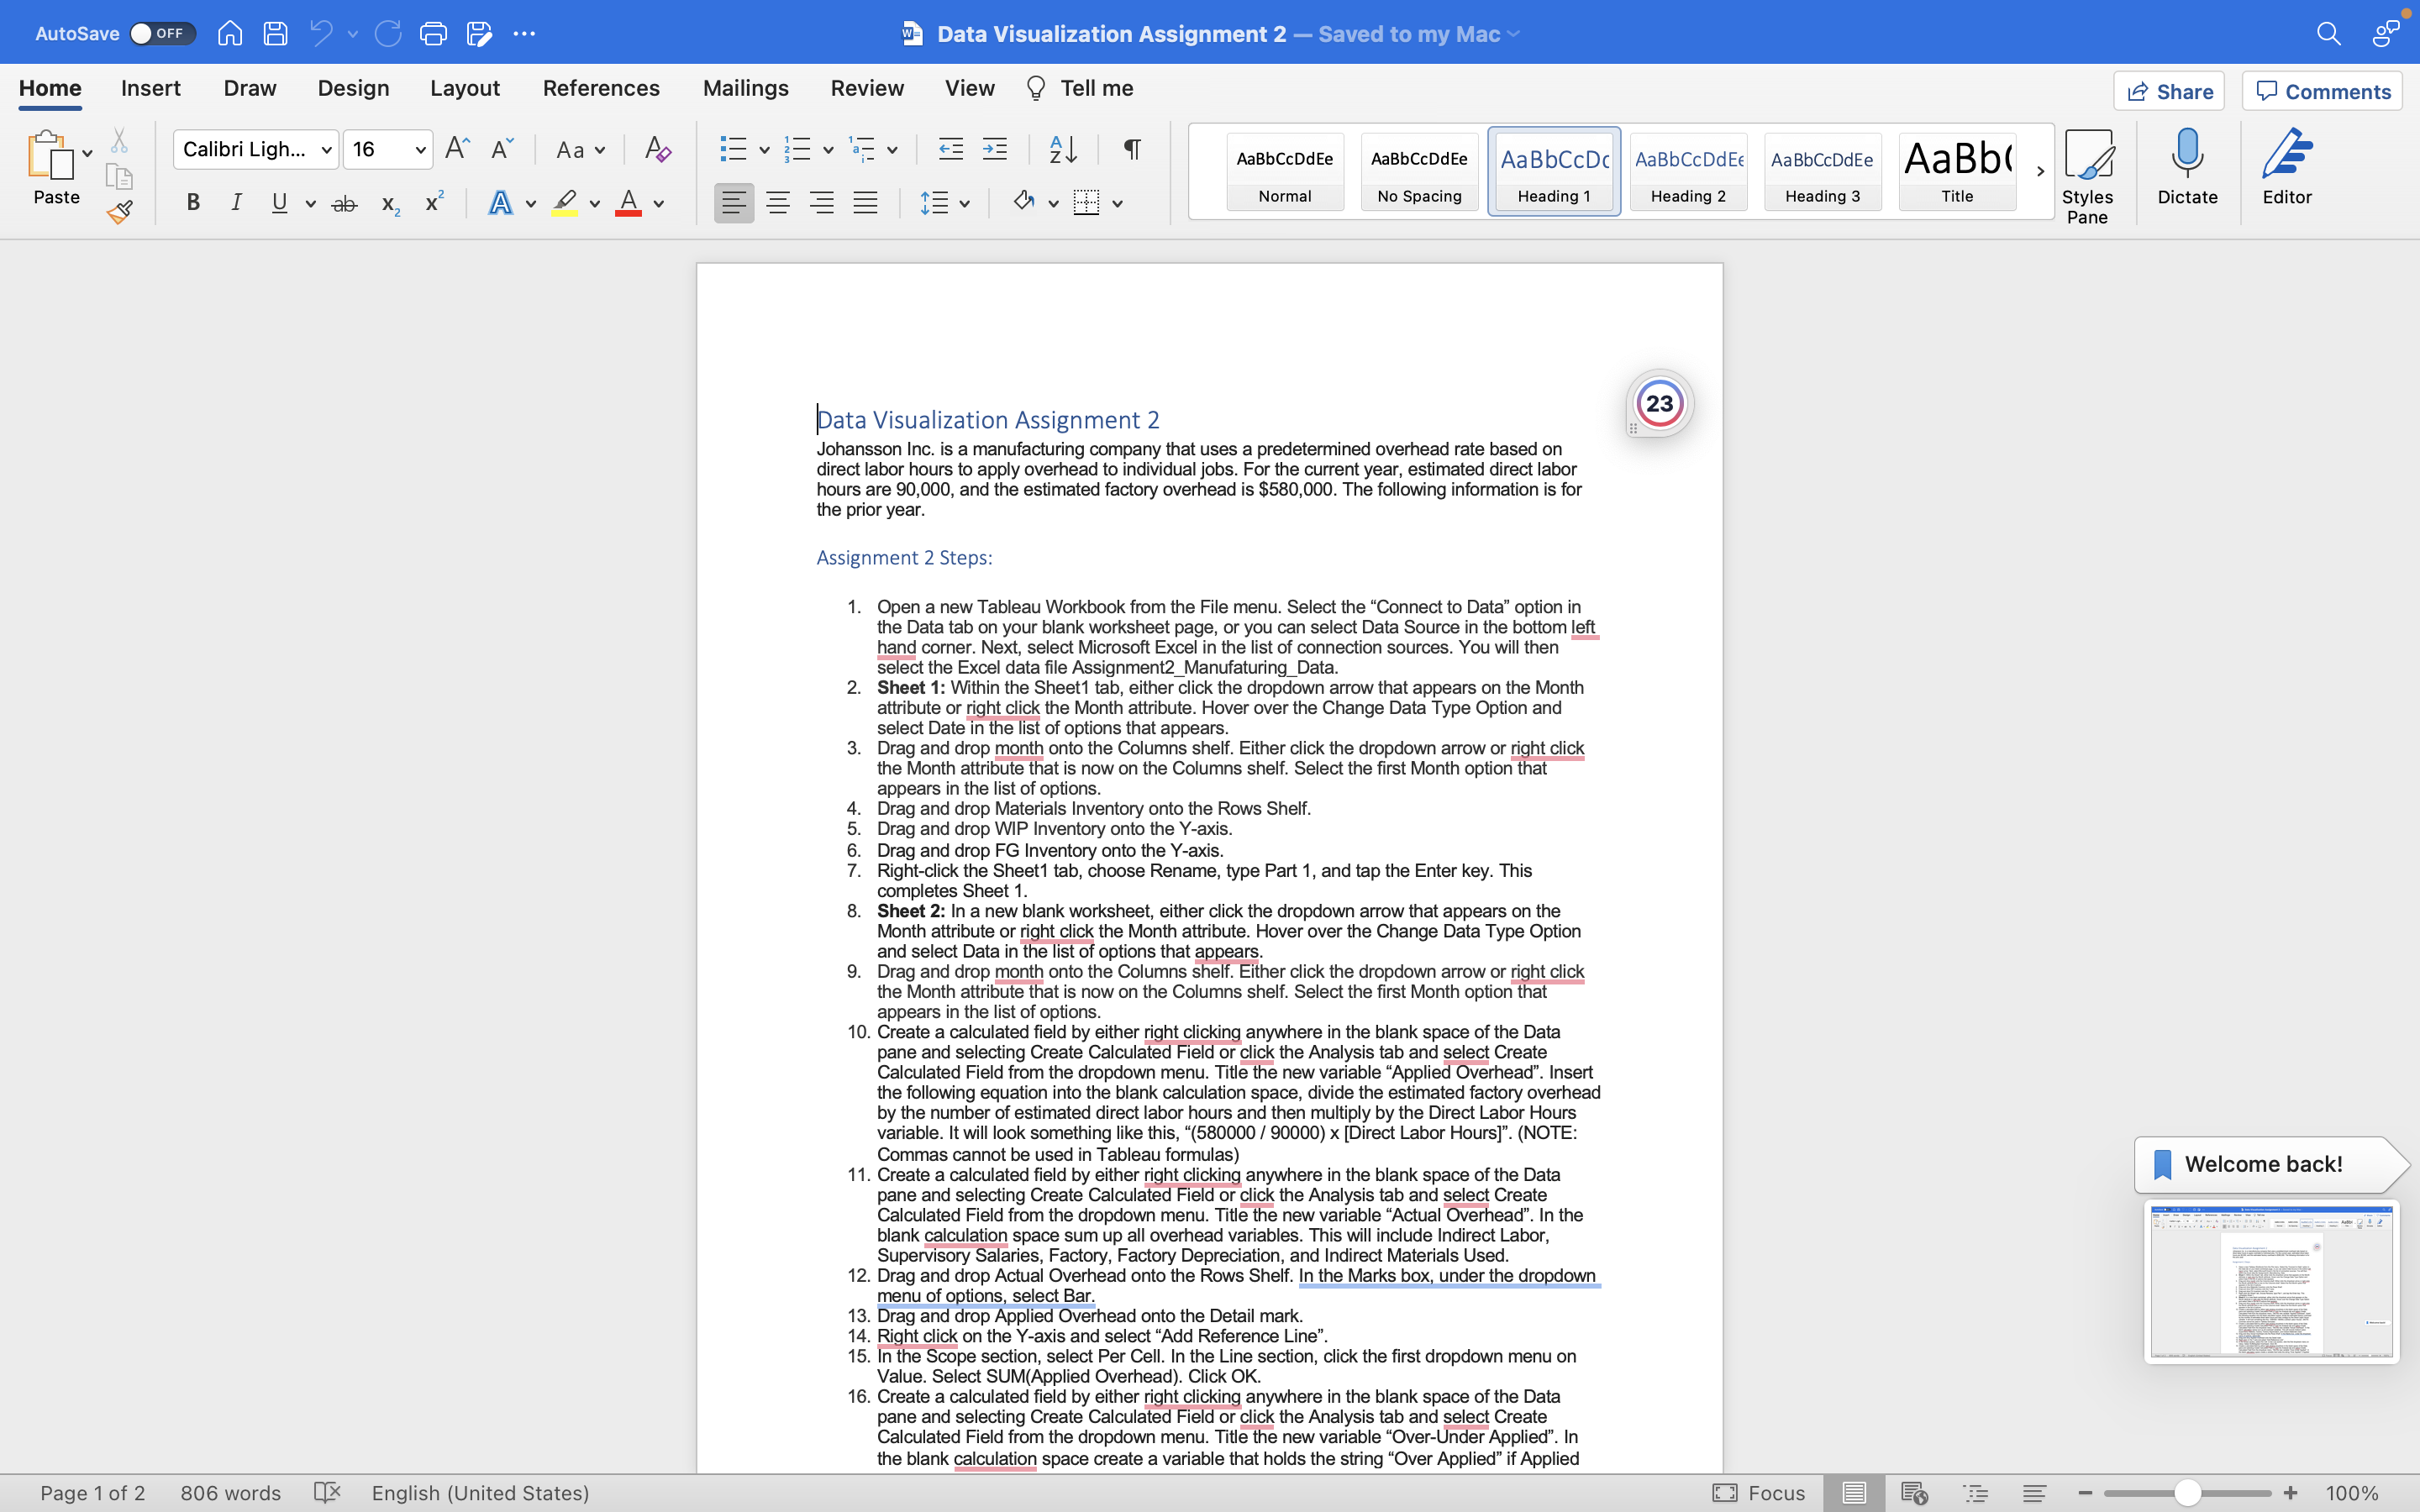Viewport: 2420px width, 1512px height.
Task: Open the Layout ribbon tab
Action: pos(464,88)
